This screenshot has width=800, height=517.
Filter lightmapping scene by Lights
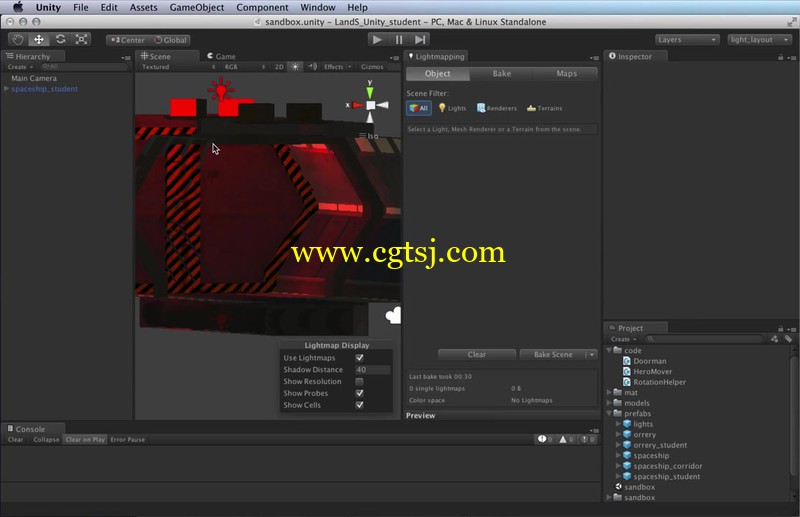(x=453, y=108)
